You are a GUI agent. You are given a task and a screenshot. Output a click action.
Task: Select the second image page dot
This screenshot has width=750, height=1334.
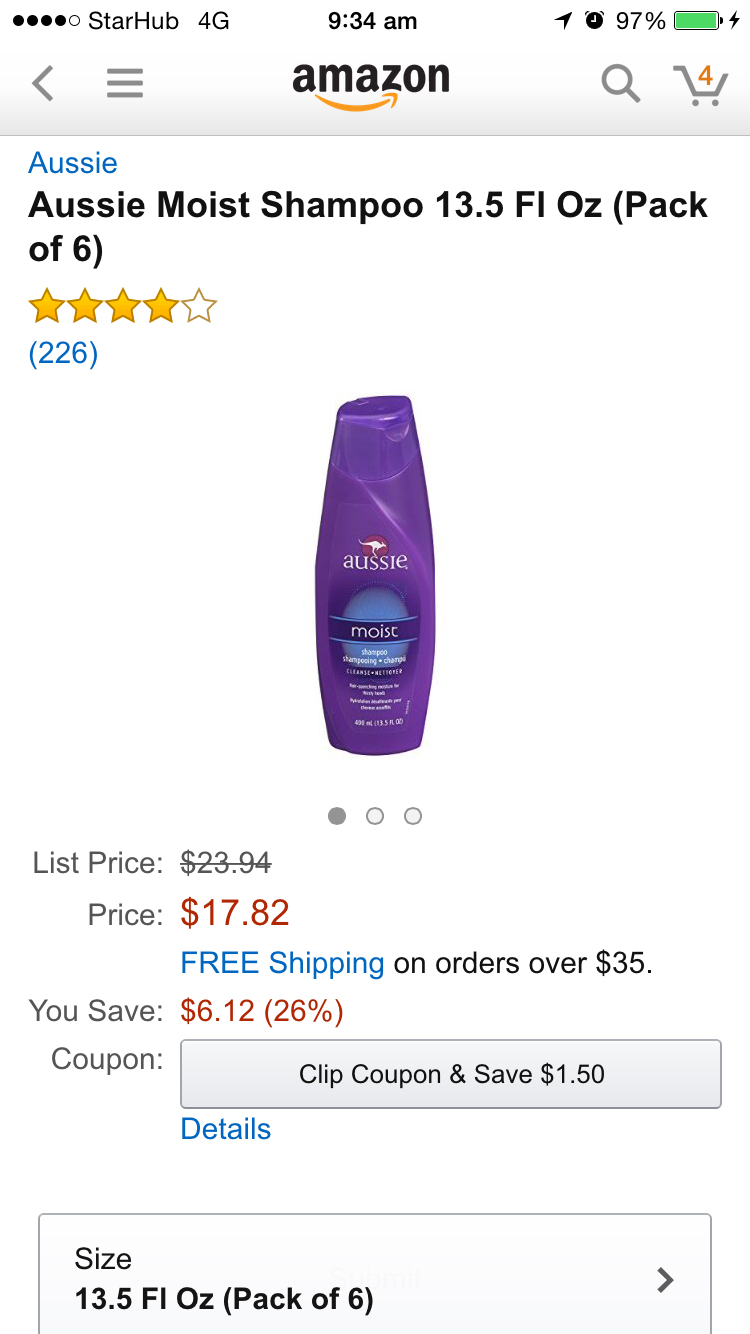pos(375,816)
